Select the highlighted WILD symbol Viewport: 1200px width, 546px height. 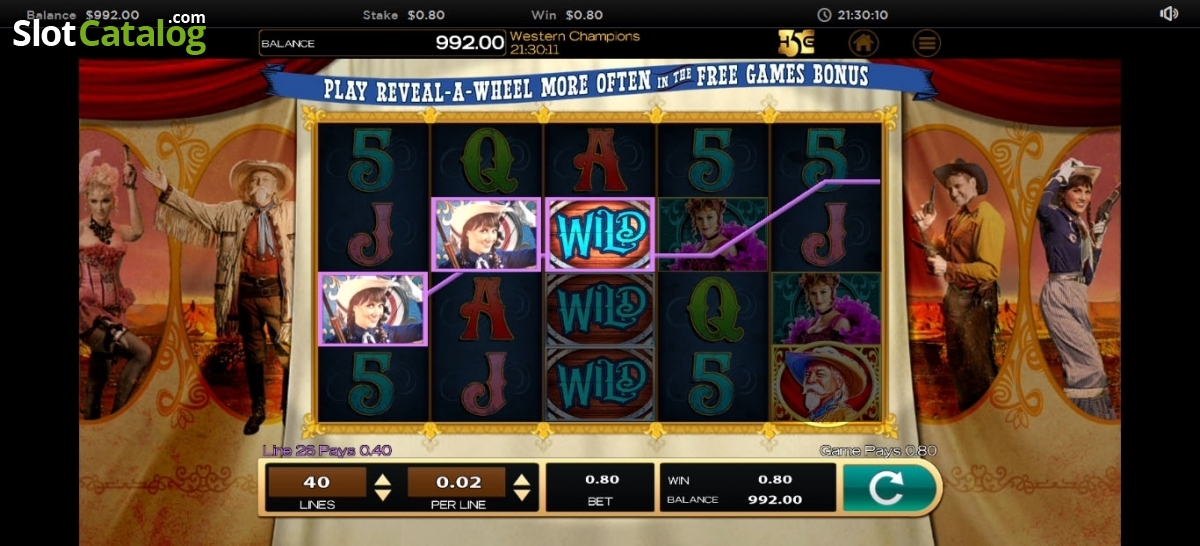coord(598,234)
